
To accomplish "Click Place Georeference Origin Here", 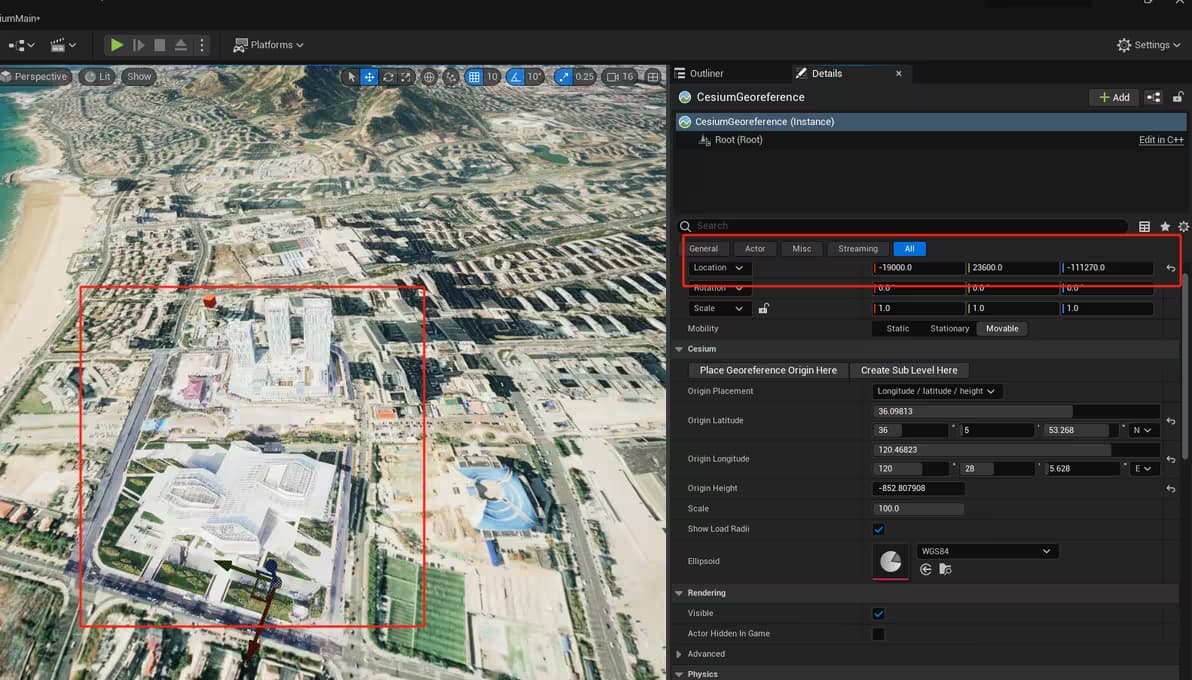I will [768, 370].
